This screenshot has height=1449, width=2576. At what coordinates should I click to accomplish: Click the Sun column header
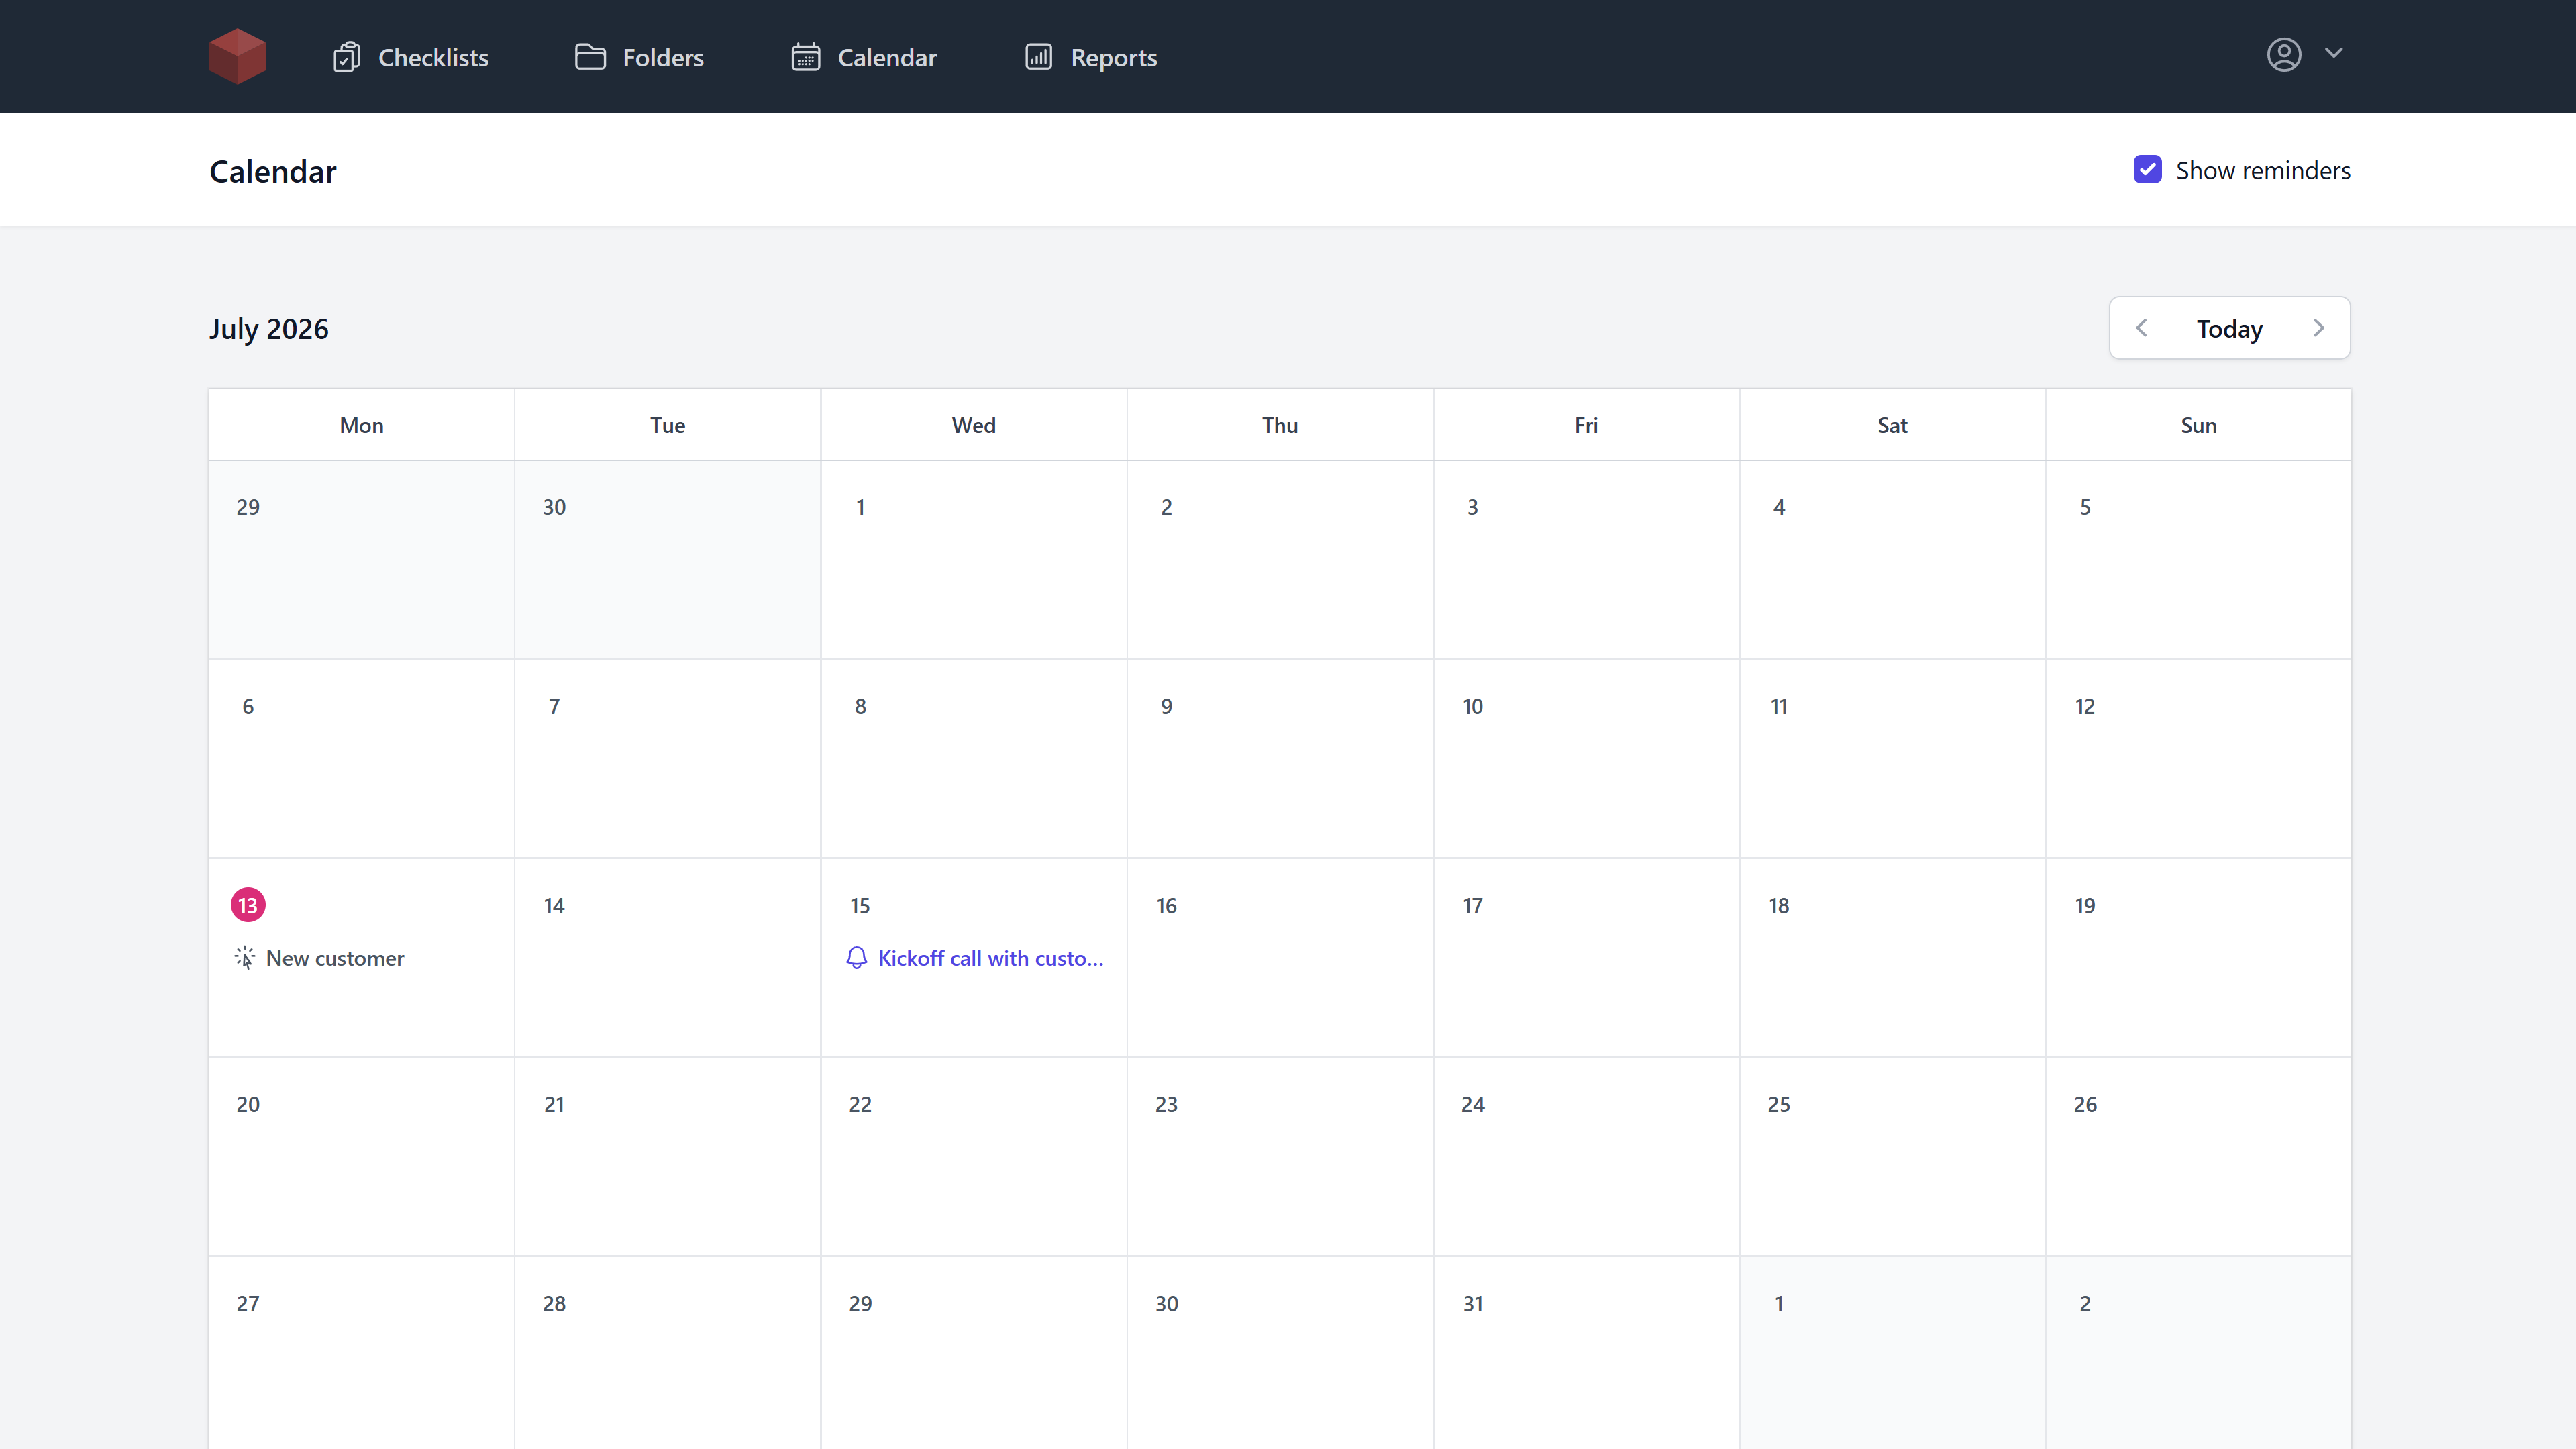click(2199, 425)
